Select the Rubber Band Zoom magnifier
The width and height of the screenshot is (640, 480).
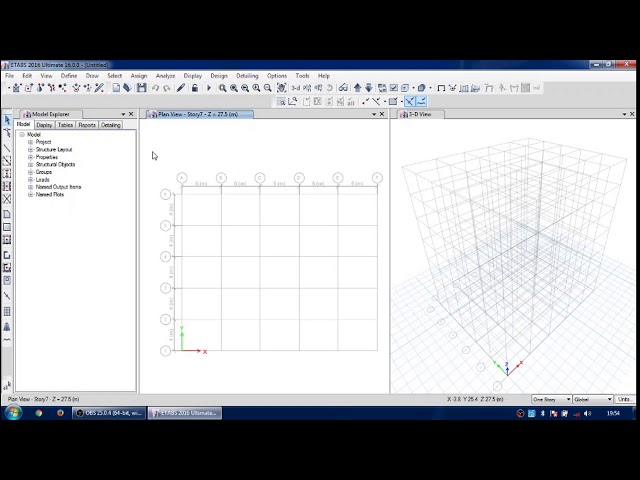pyautogui.click(x=222, y=88)
